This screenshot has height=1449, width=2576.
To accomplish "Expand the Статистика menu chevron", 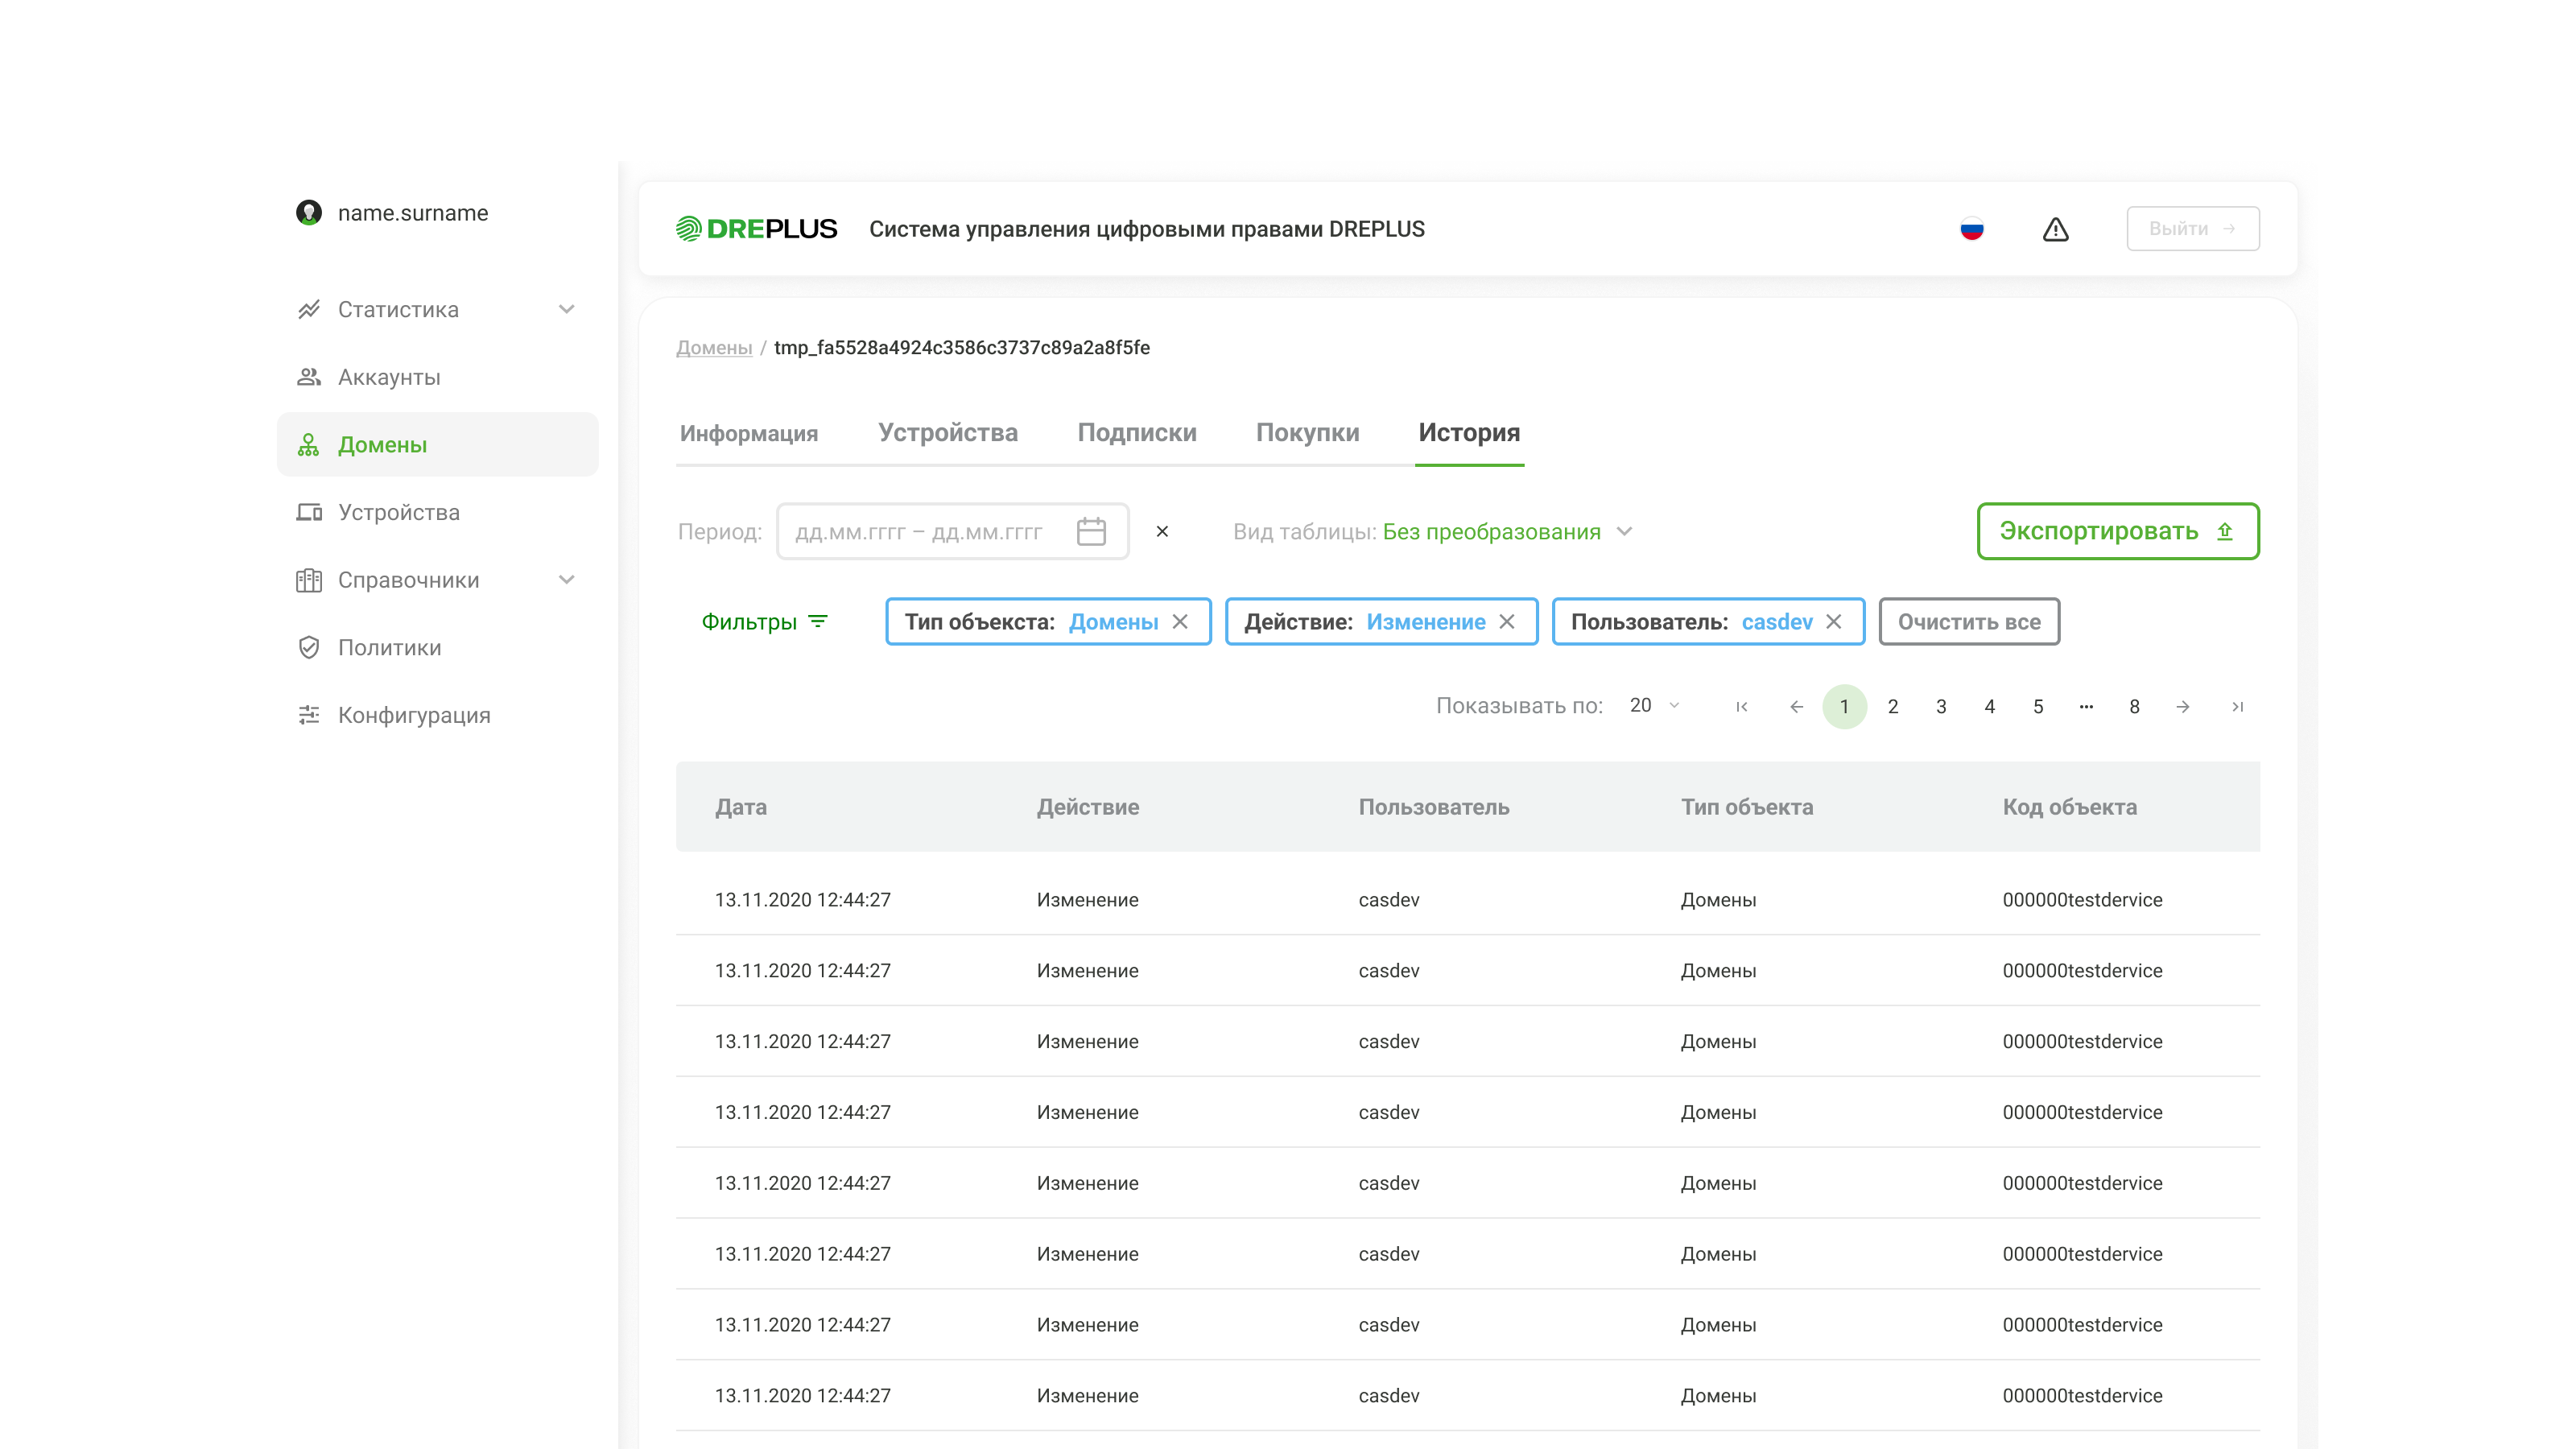I will pyautogui.click(x=567, y=309).
